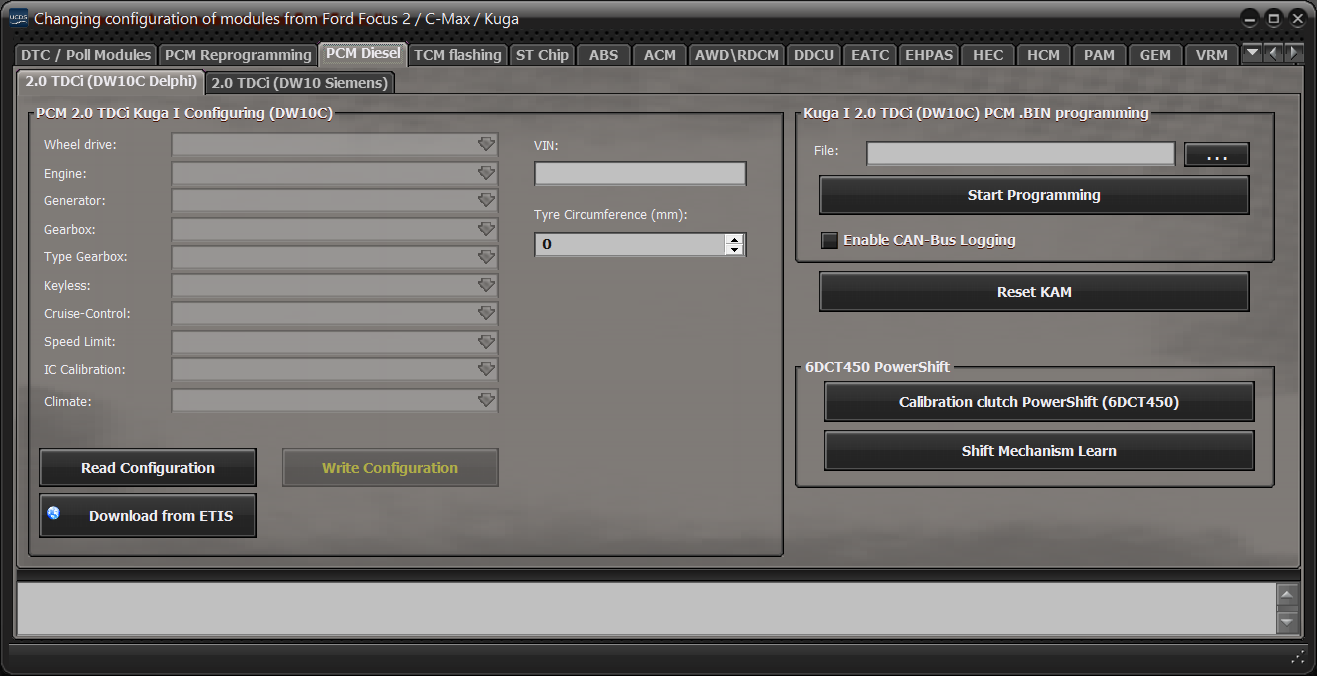The height and width of the screenshot is (676, 1317).
Task: Click the log area scroll-down arrow
Action: tap(1287, 621)
